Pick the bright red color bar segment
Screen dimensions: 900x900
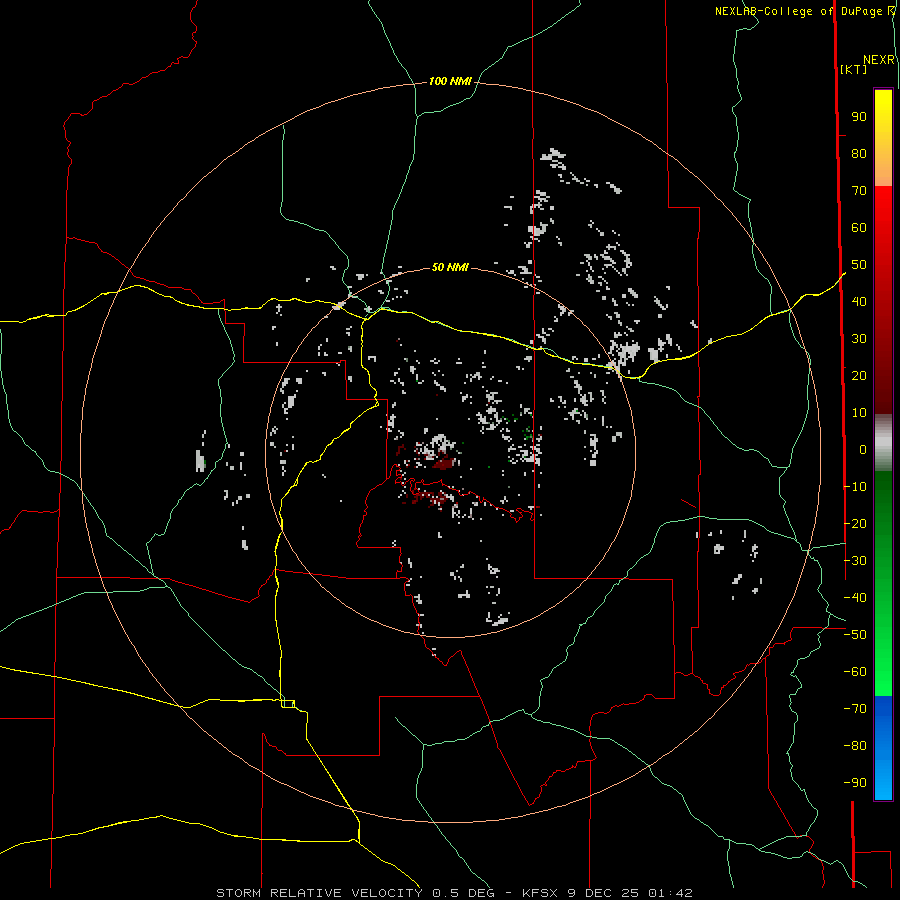[x=883, y=207]
